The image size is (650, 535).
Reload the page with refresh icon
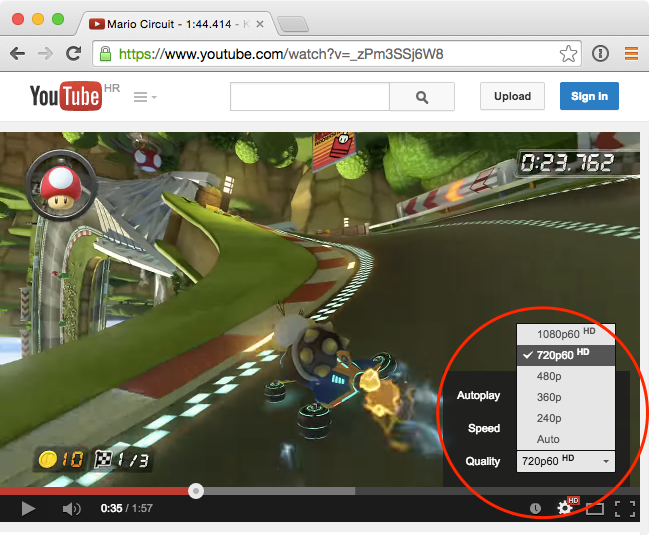coord(73,53)
